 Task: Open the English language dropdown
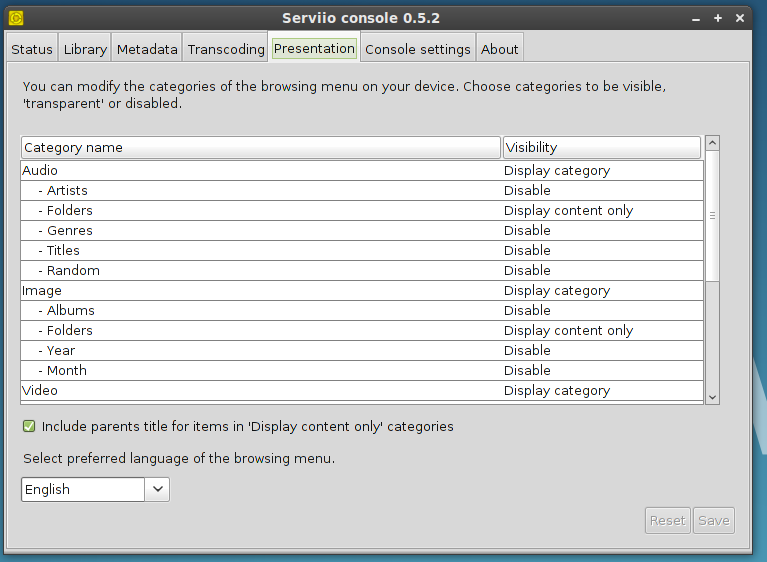[x=95, y=489]
